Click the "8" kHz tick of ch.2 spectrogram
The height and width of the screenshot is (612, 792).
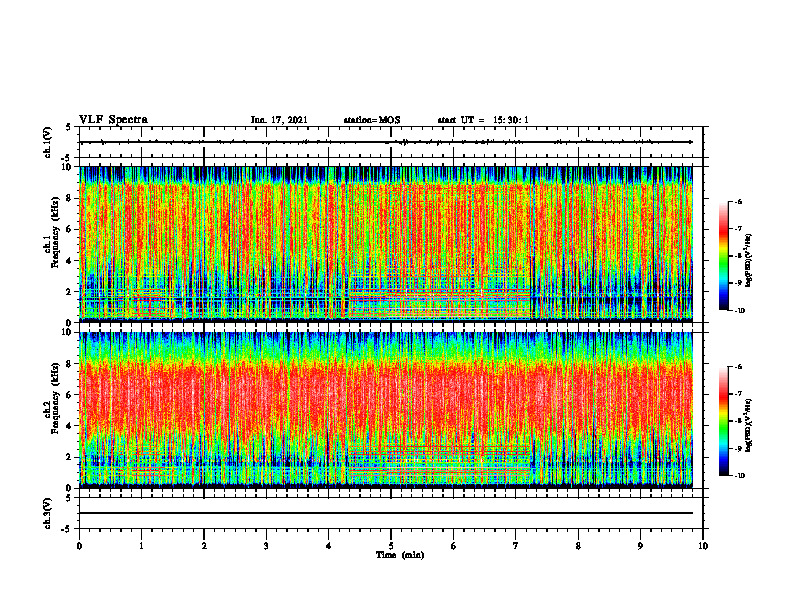[x=70, y=364]
